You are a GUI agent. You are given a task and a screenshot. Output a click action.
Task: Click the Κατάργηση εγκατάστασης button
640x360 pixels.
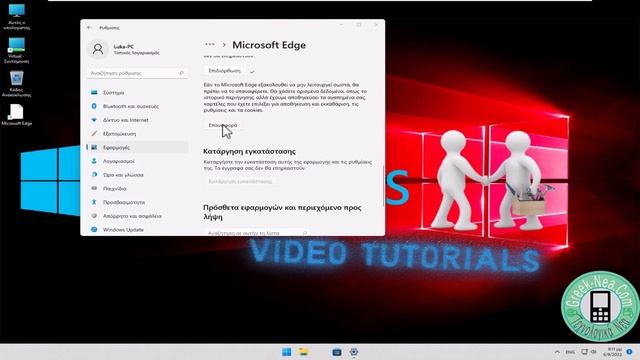click(x=240, y=181)
